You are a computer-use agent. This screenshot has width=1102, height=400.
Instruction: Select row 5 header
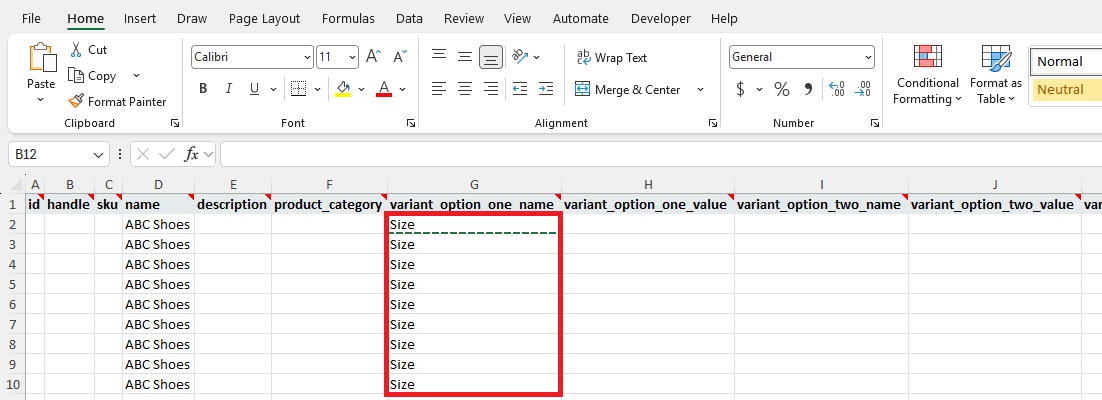coord(13,284)
